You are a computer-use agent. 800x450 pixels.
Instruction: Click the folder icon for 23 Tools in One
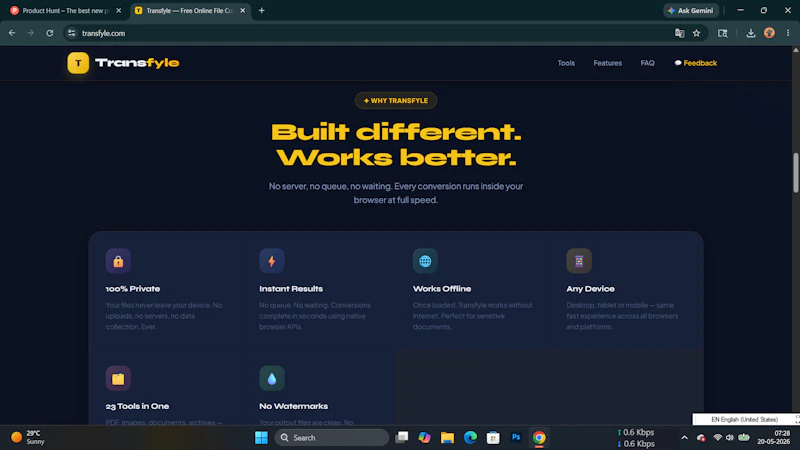(118, 378)
